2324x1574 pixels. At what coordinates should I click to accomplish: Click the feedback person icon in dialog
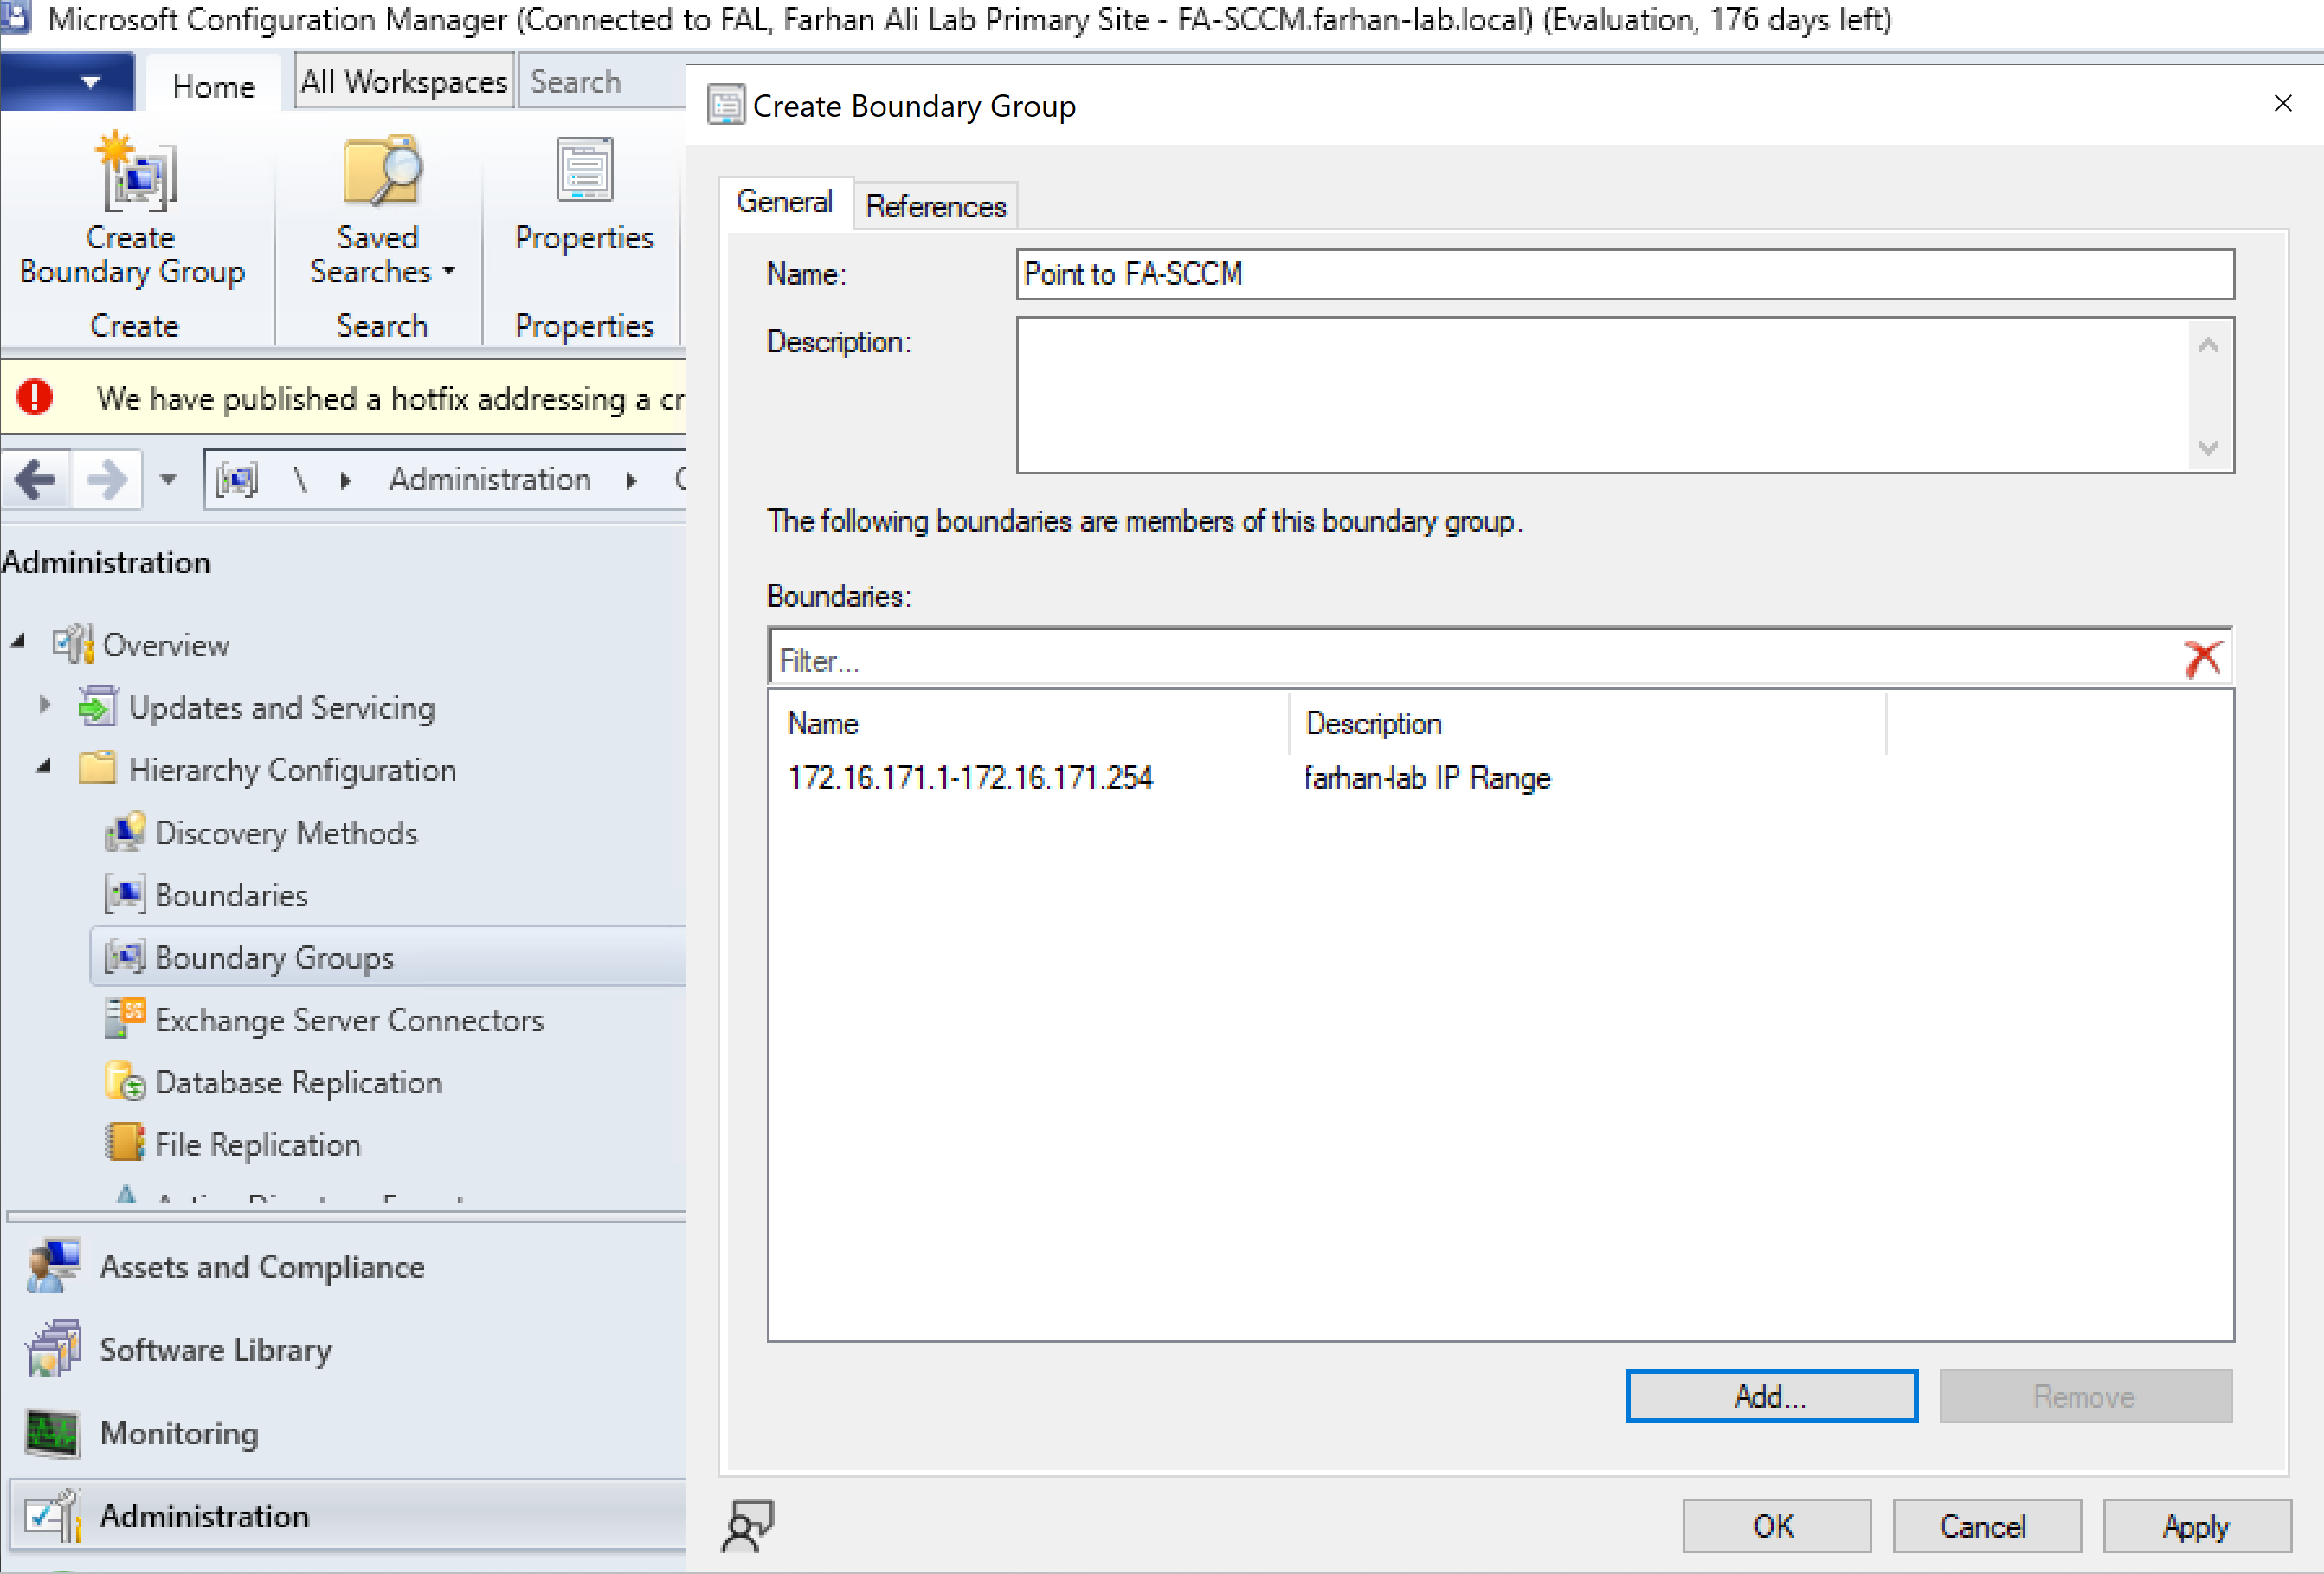[747, 1525]
